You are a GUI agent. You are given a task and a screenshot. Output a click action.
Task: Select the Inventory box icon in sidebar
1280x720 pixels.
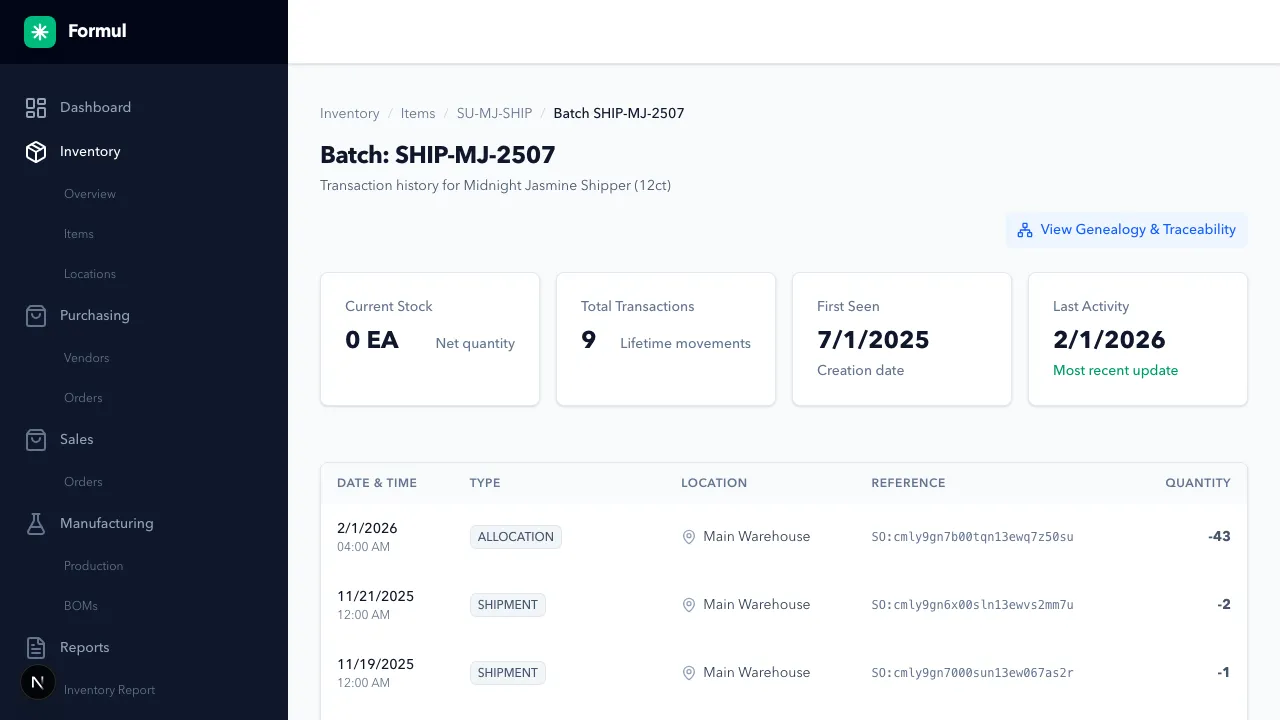pyautogui.click(x=36, y=151)
